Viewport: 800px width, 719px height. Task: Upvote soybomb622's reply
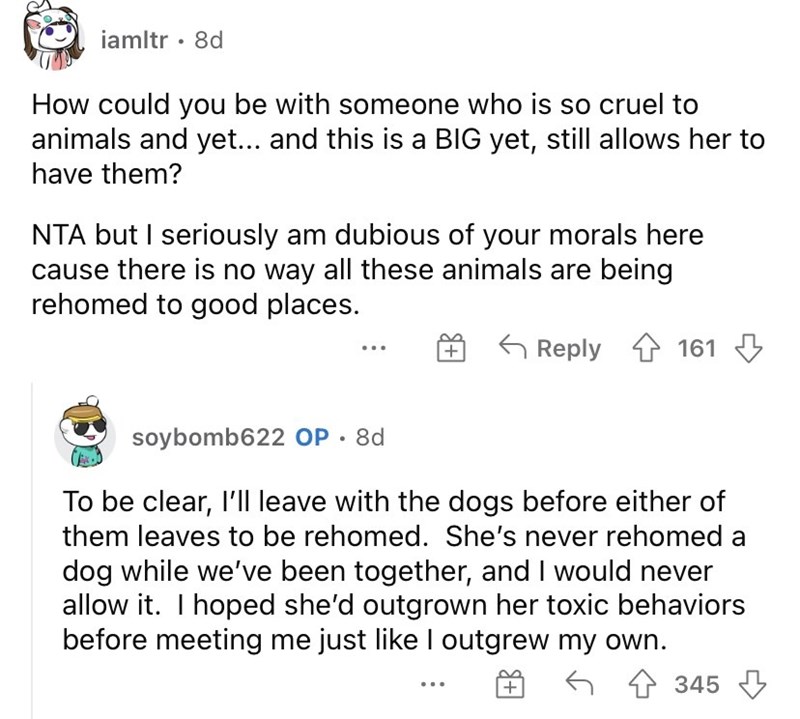(651, 684)
